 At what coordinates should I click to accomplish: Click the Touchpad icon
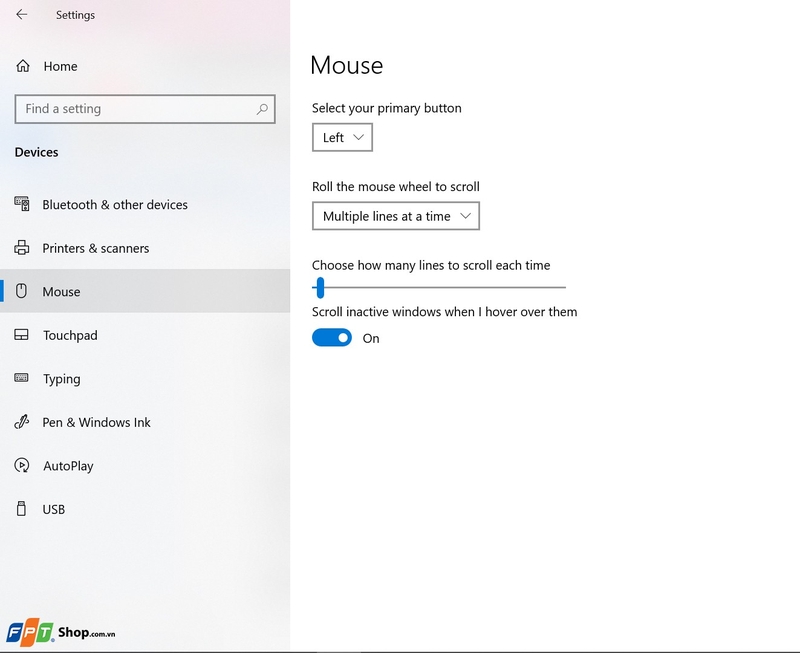coord(21,335)
